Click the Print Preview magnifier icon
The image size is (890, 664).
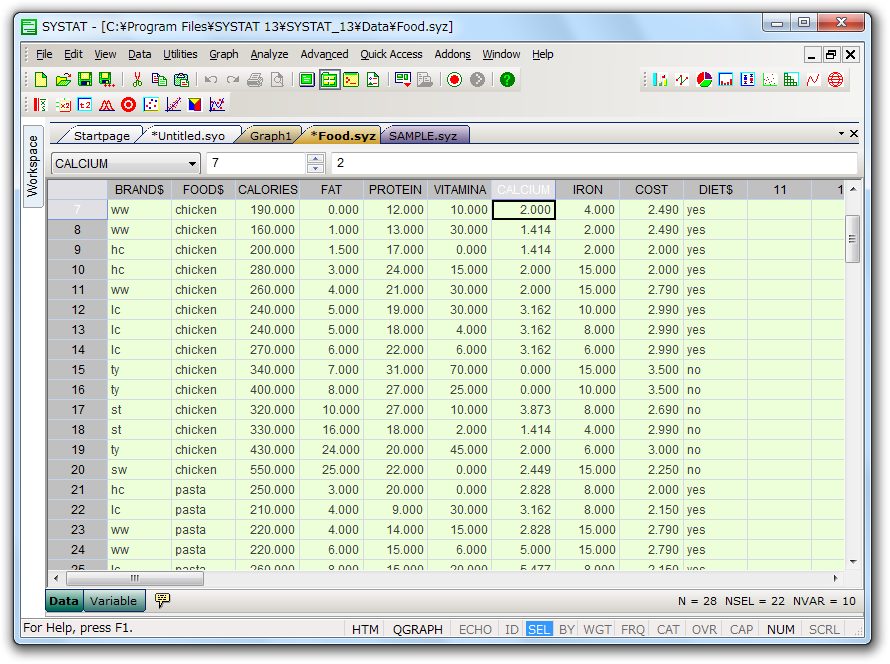277,79
